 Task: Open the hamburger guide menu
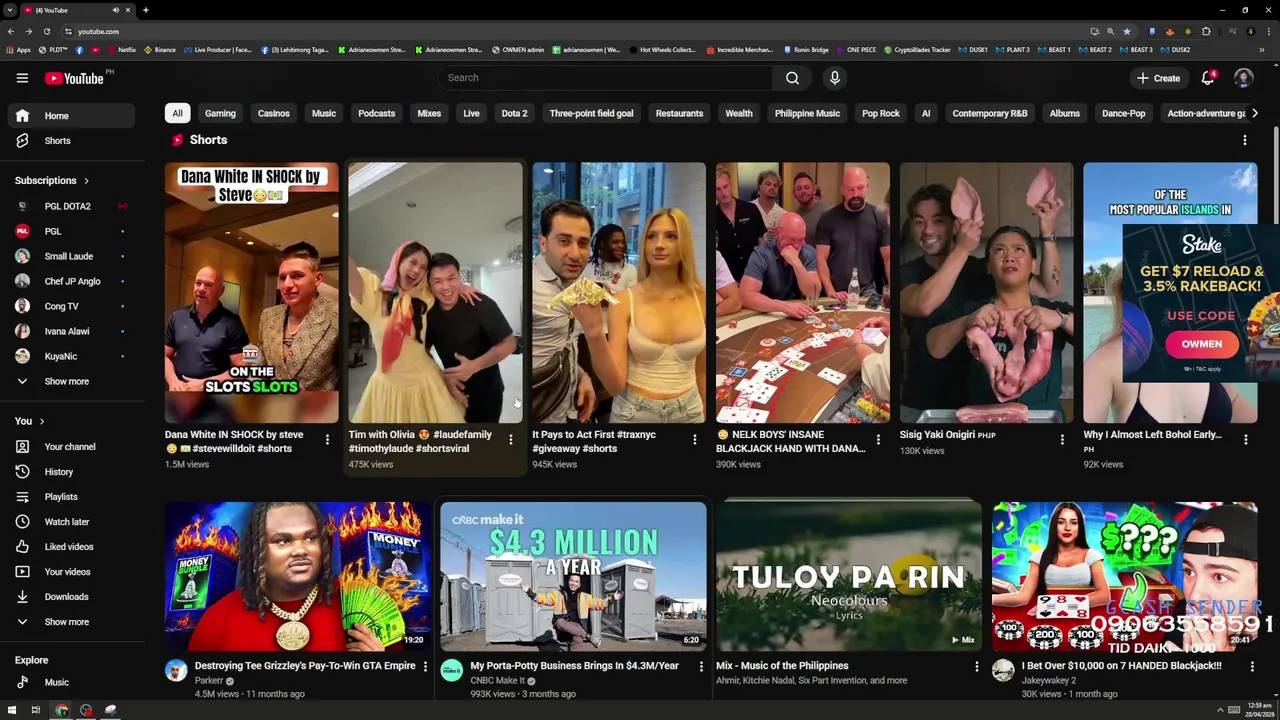click(22, 78)
